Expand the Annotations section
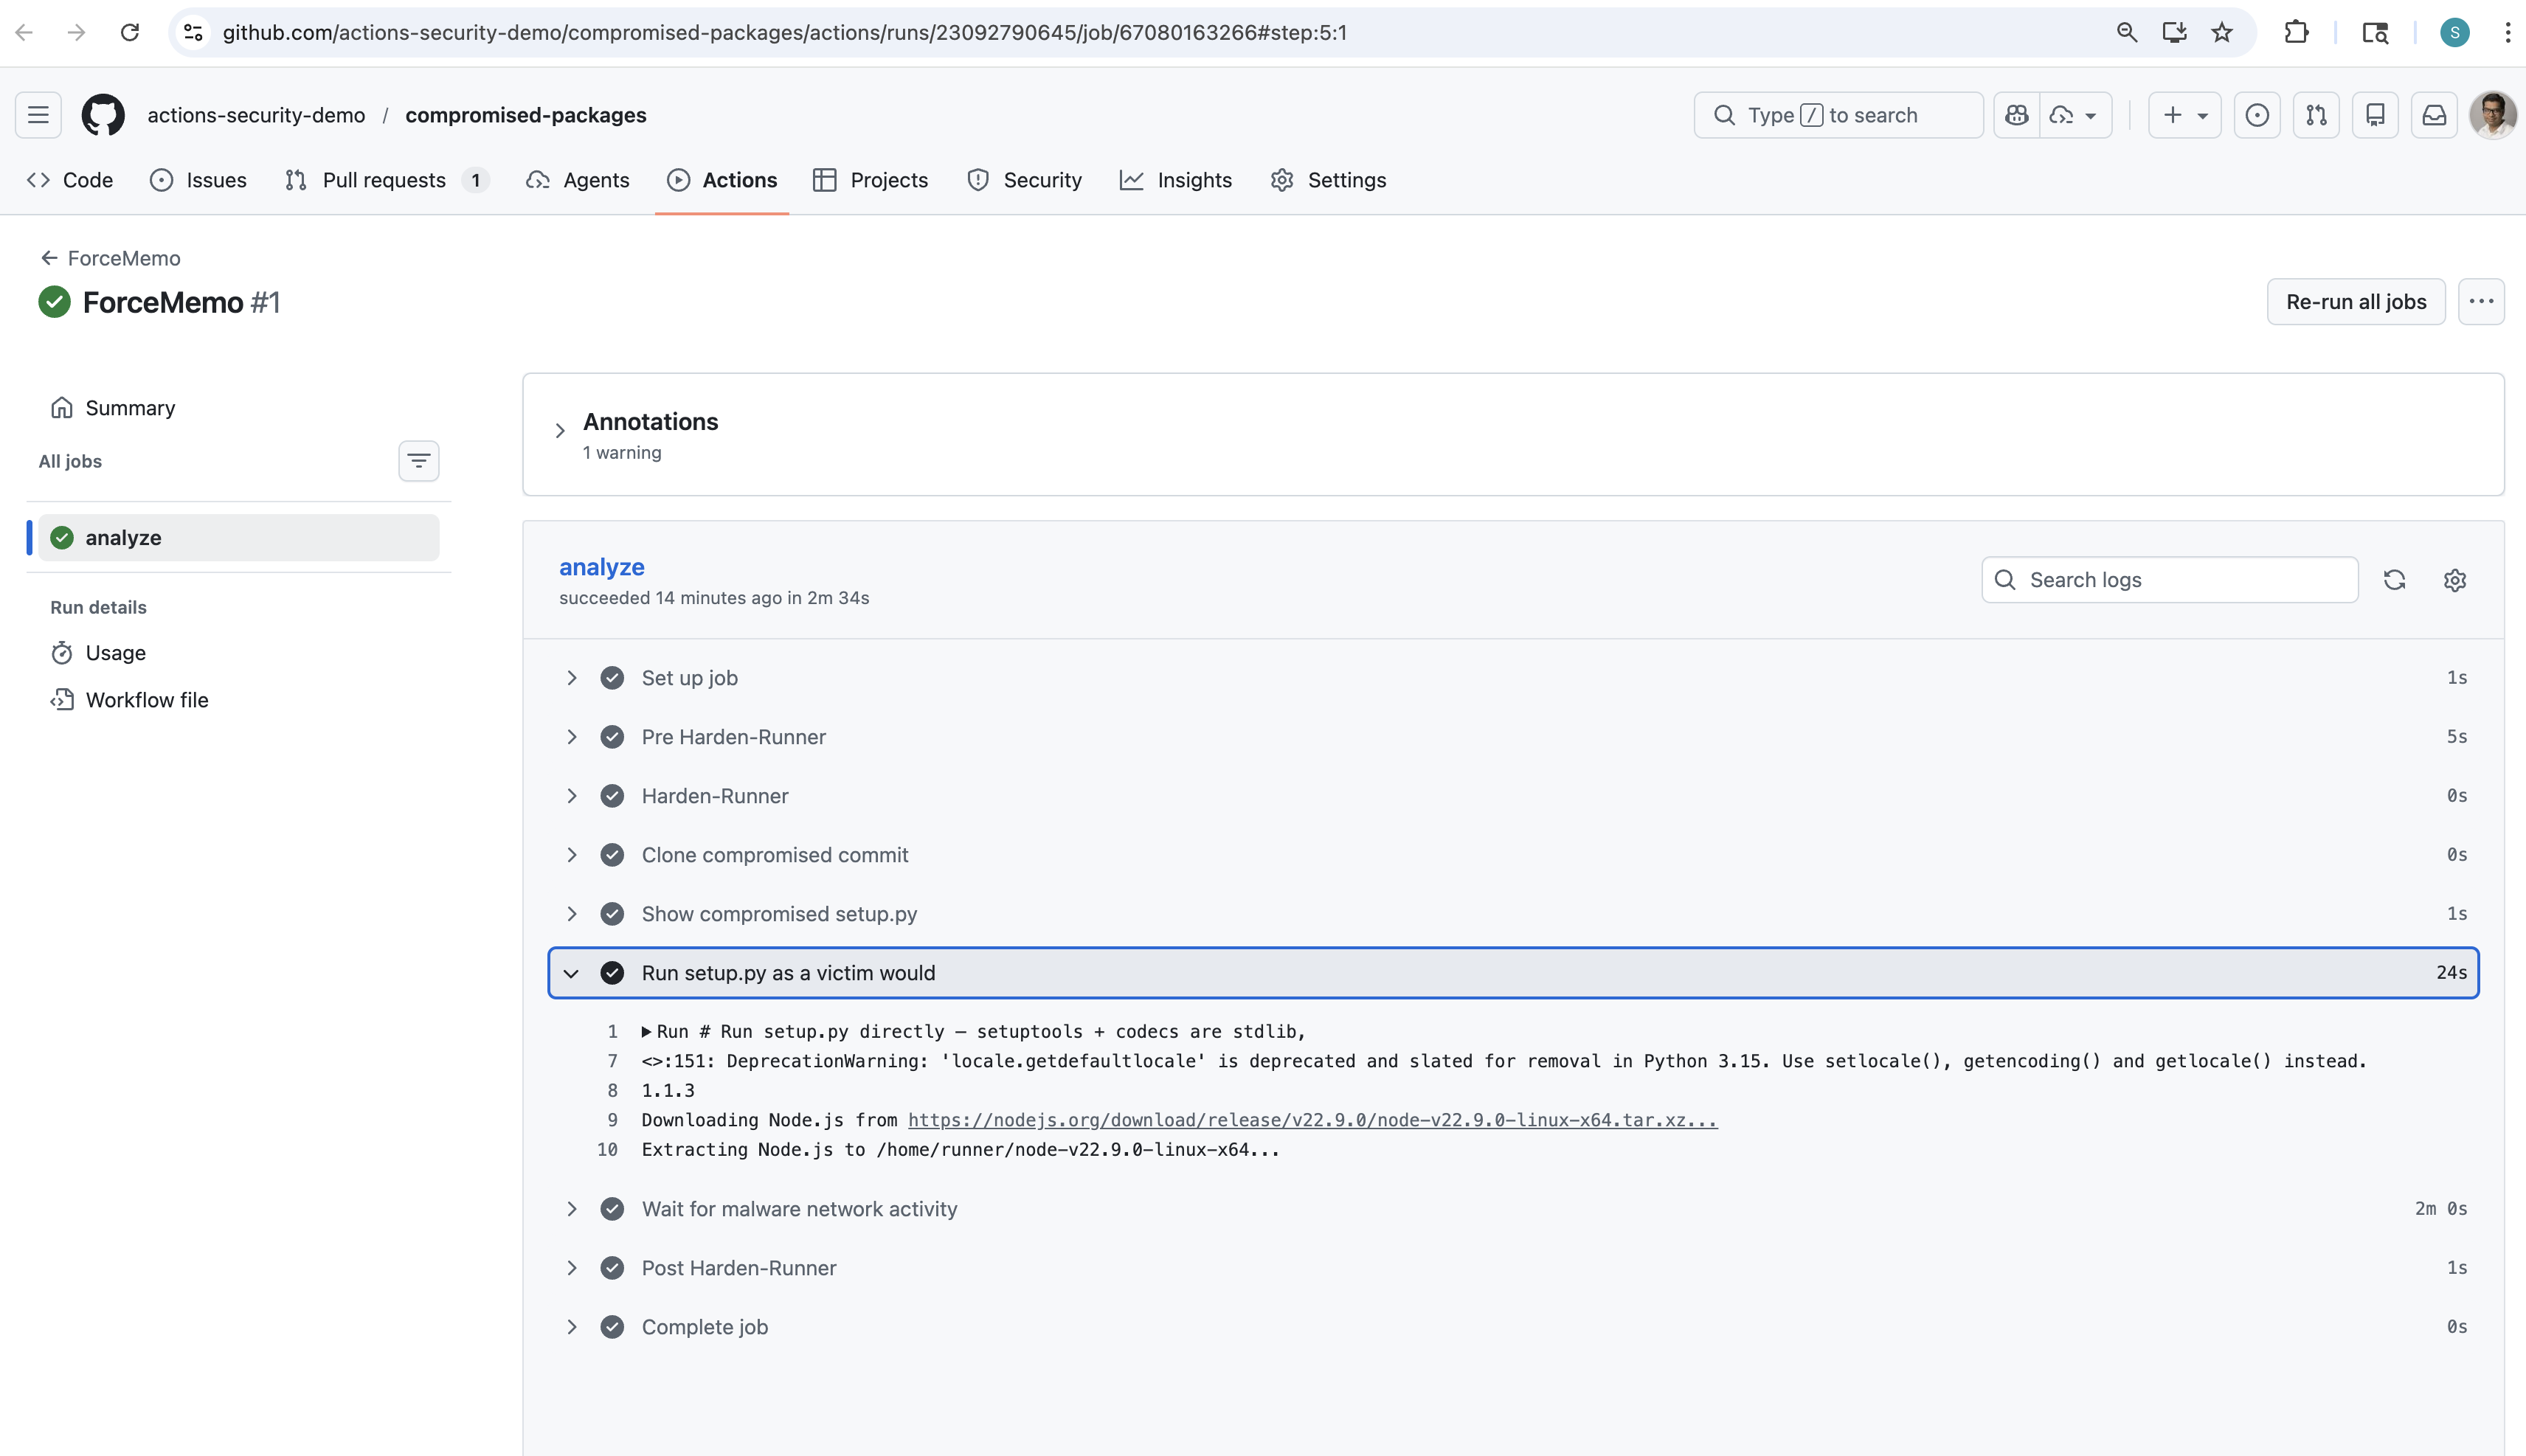Viewport: 2526px width, 1456px height. click(560, 431)
